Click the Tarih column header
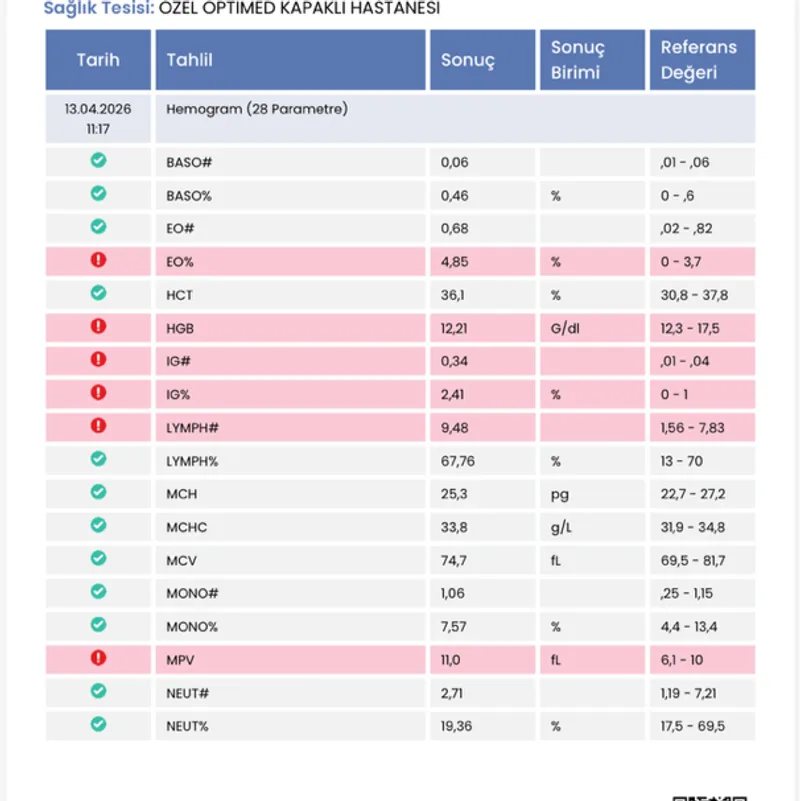 [98, 60]
